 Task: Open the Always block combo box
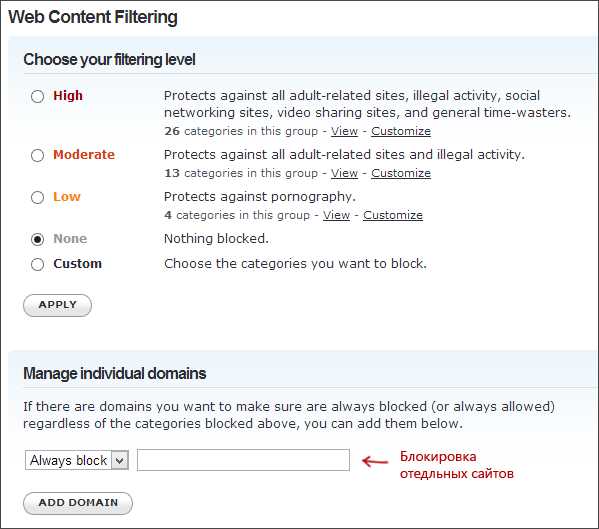click(x=77, y=460)
